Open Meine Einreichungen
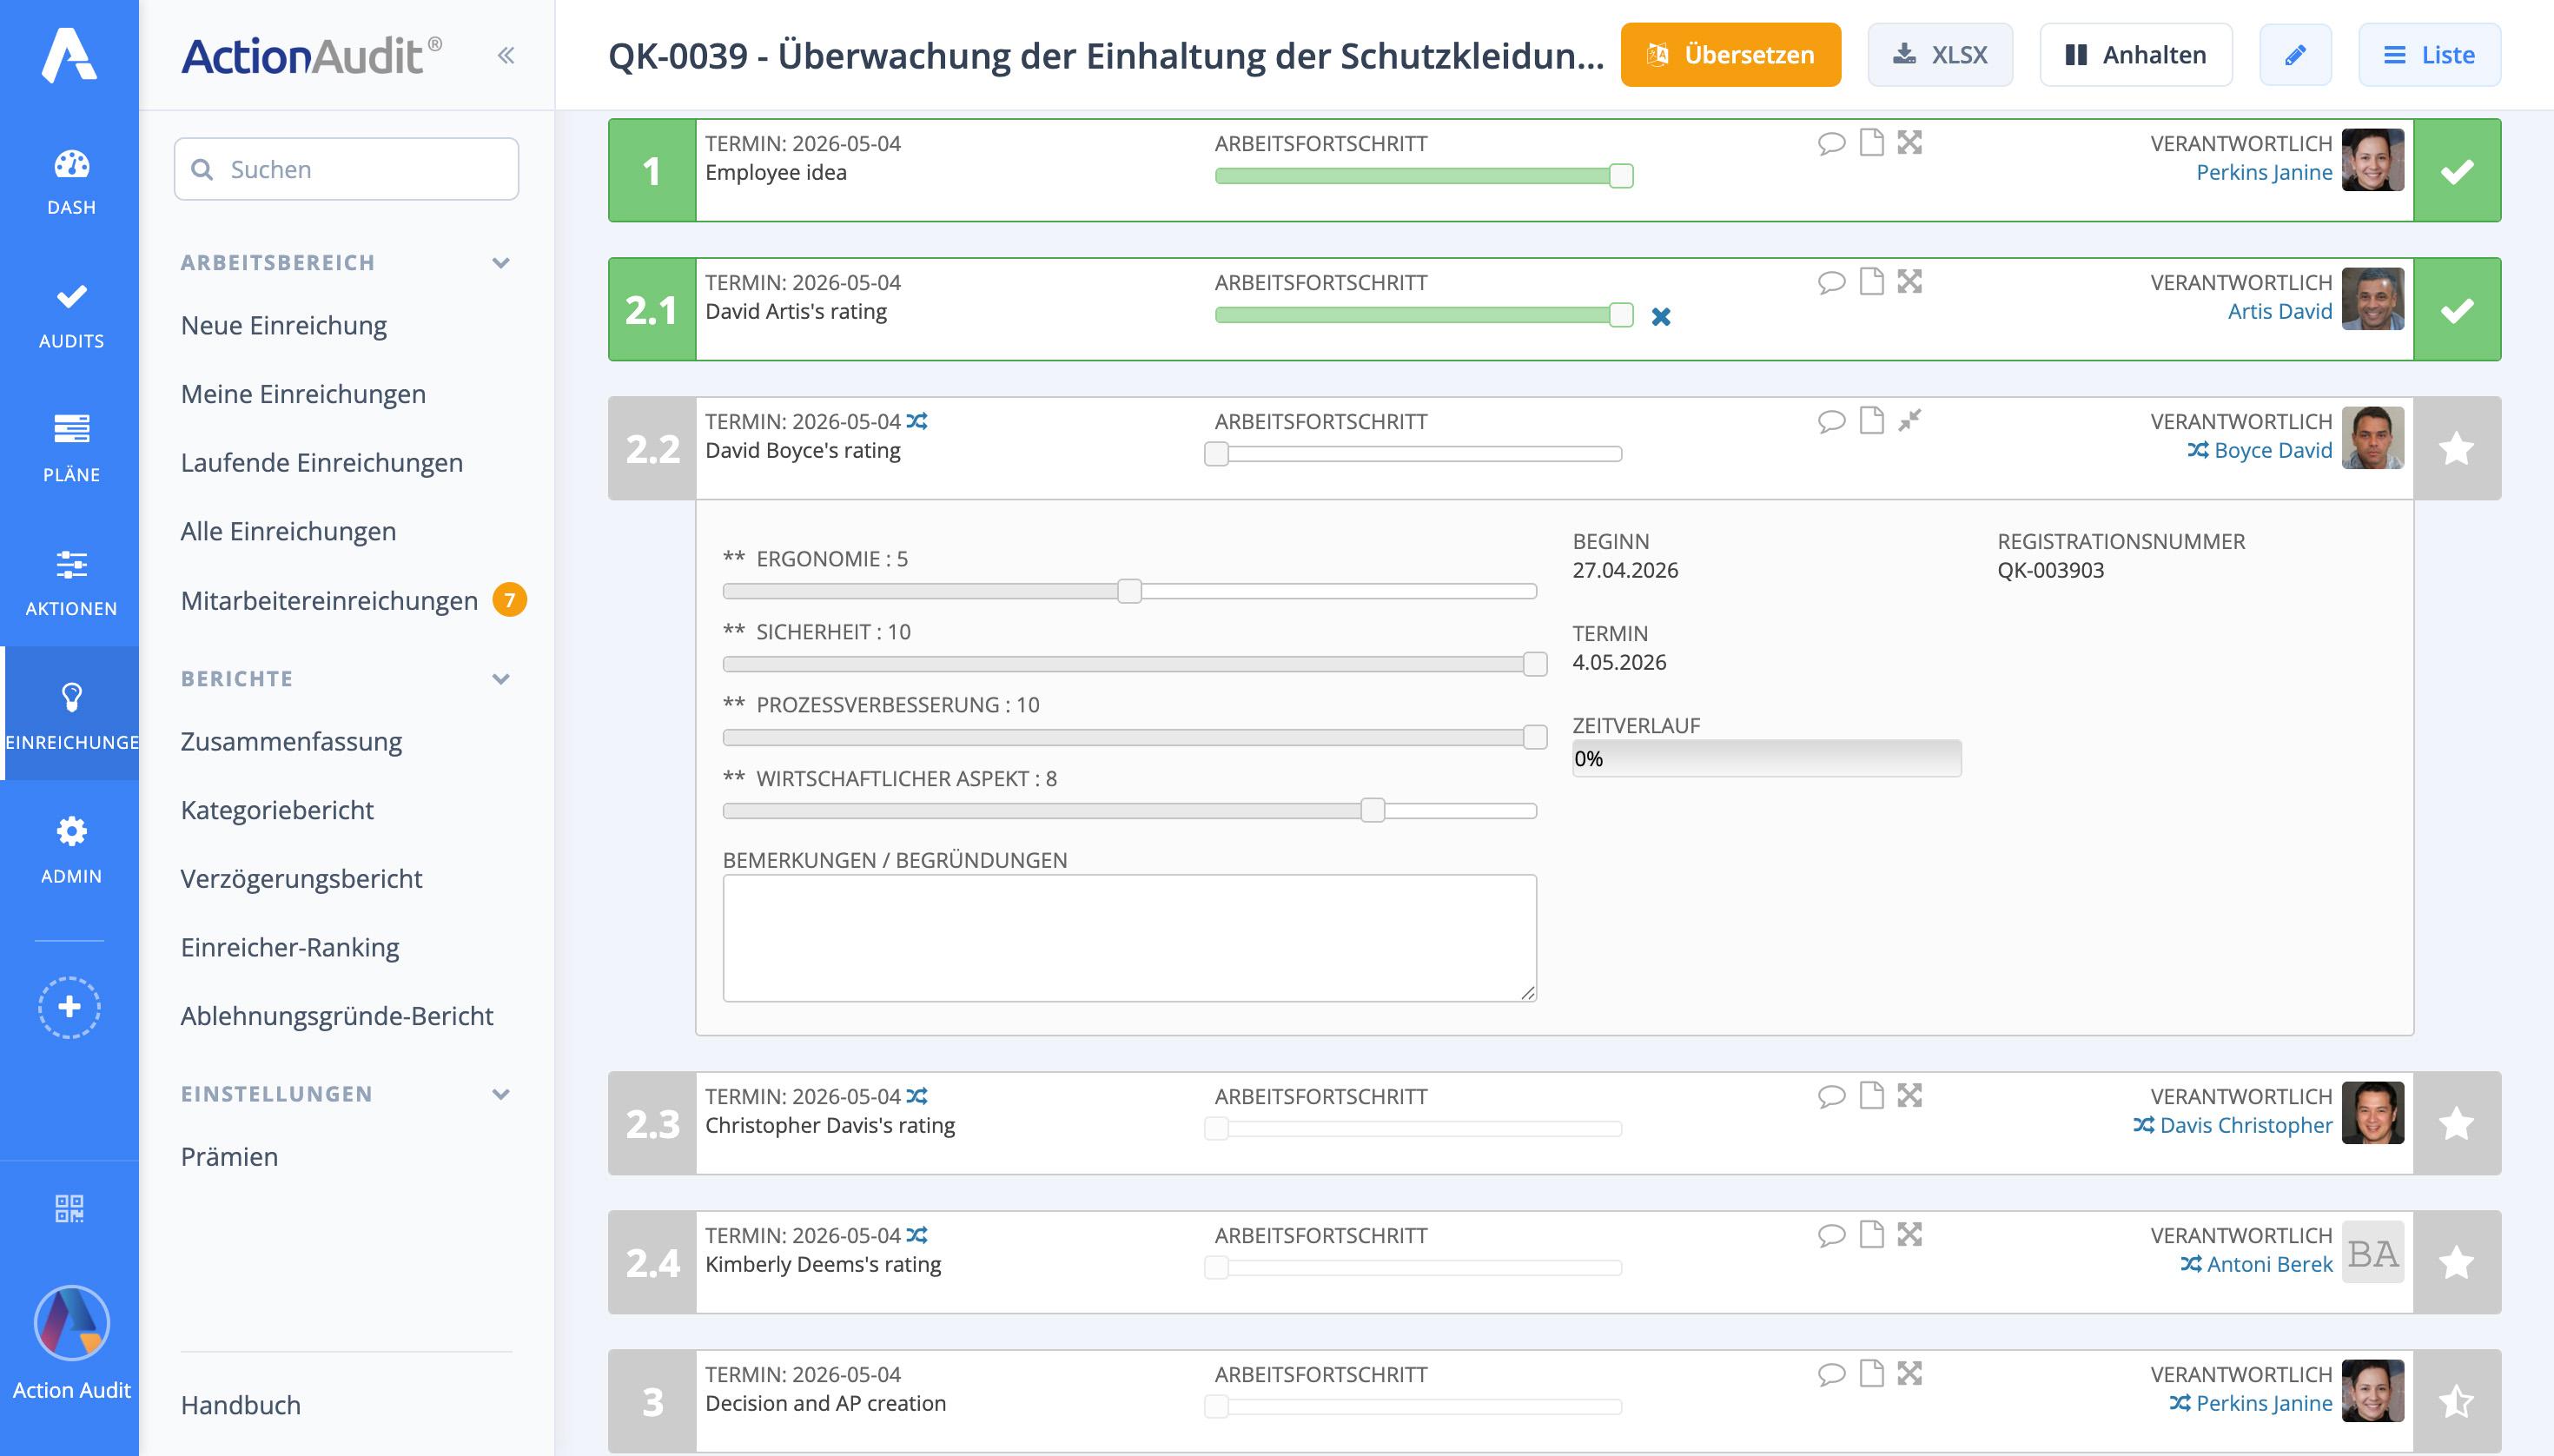 [x=303, y=394]
